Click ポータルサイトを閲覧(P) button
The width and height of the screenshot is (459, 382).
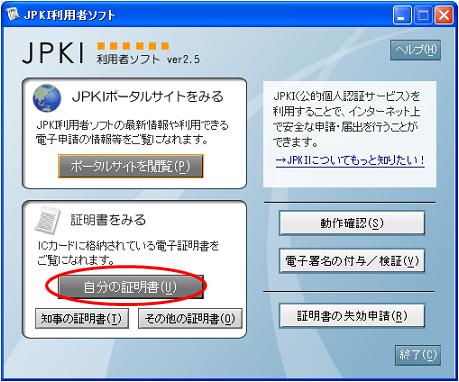(130, 166)
